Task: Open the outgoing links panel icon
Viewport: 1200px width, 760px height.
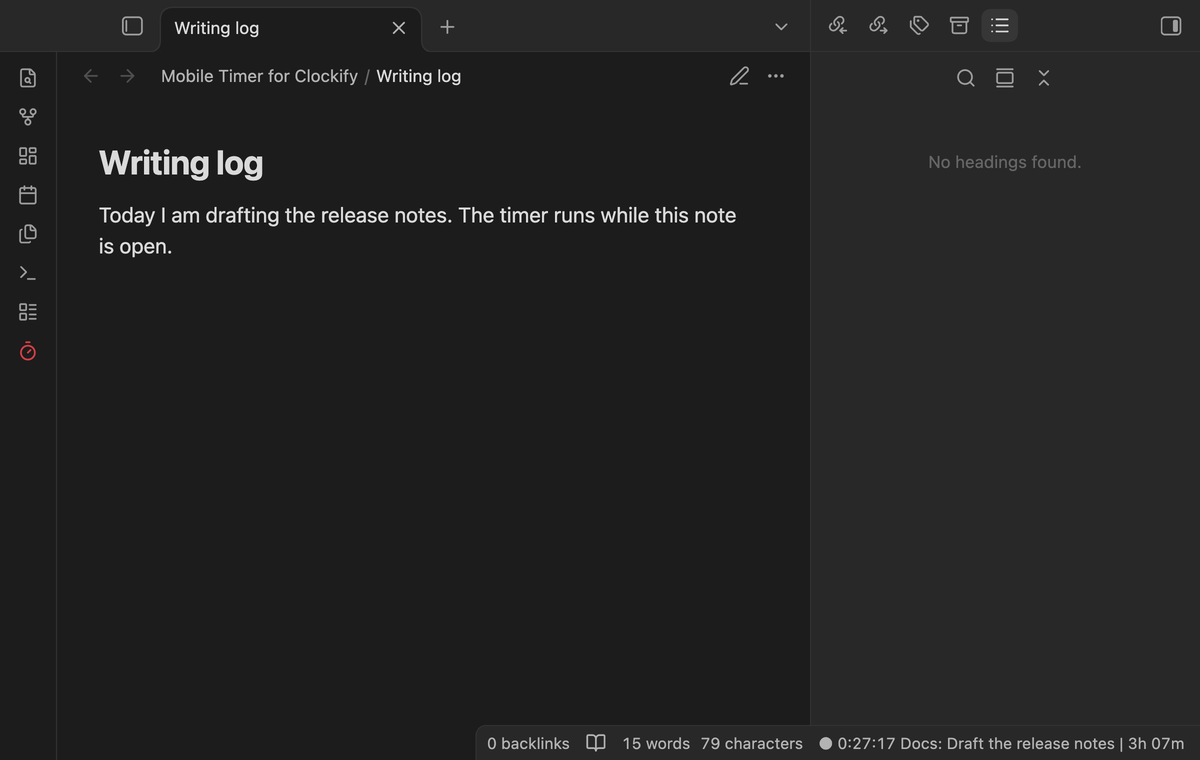Action: pyautogui.click(x=878, y=26)
